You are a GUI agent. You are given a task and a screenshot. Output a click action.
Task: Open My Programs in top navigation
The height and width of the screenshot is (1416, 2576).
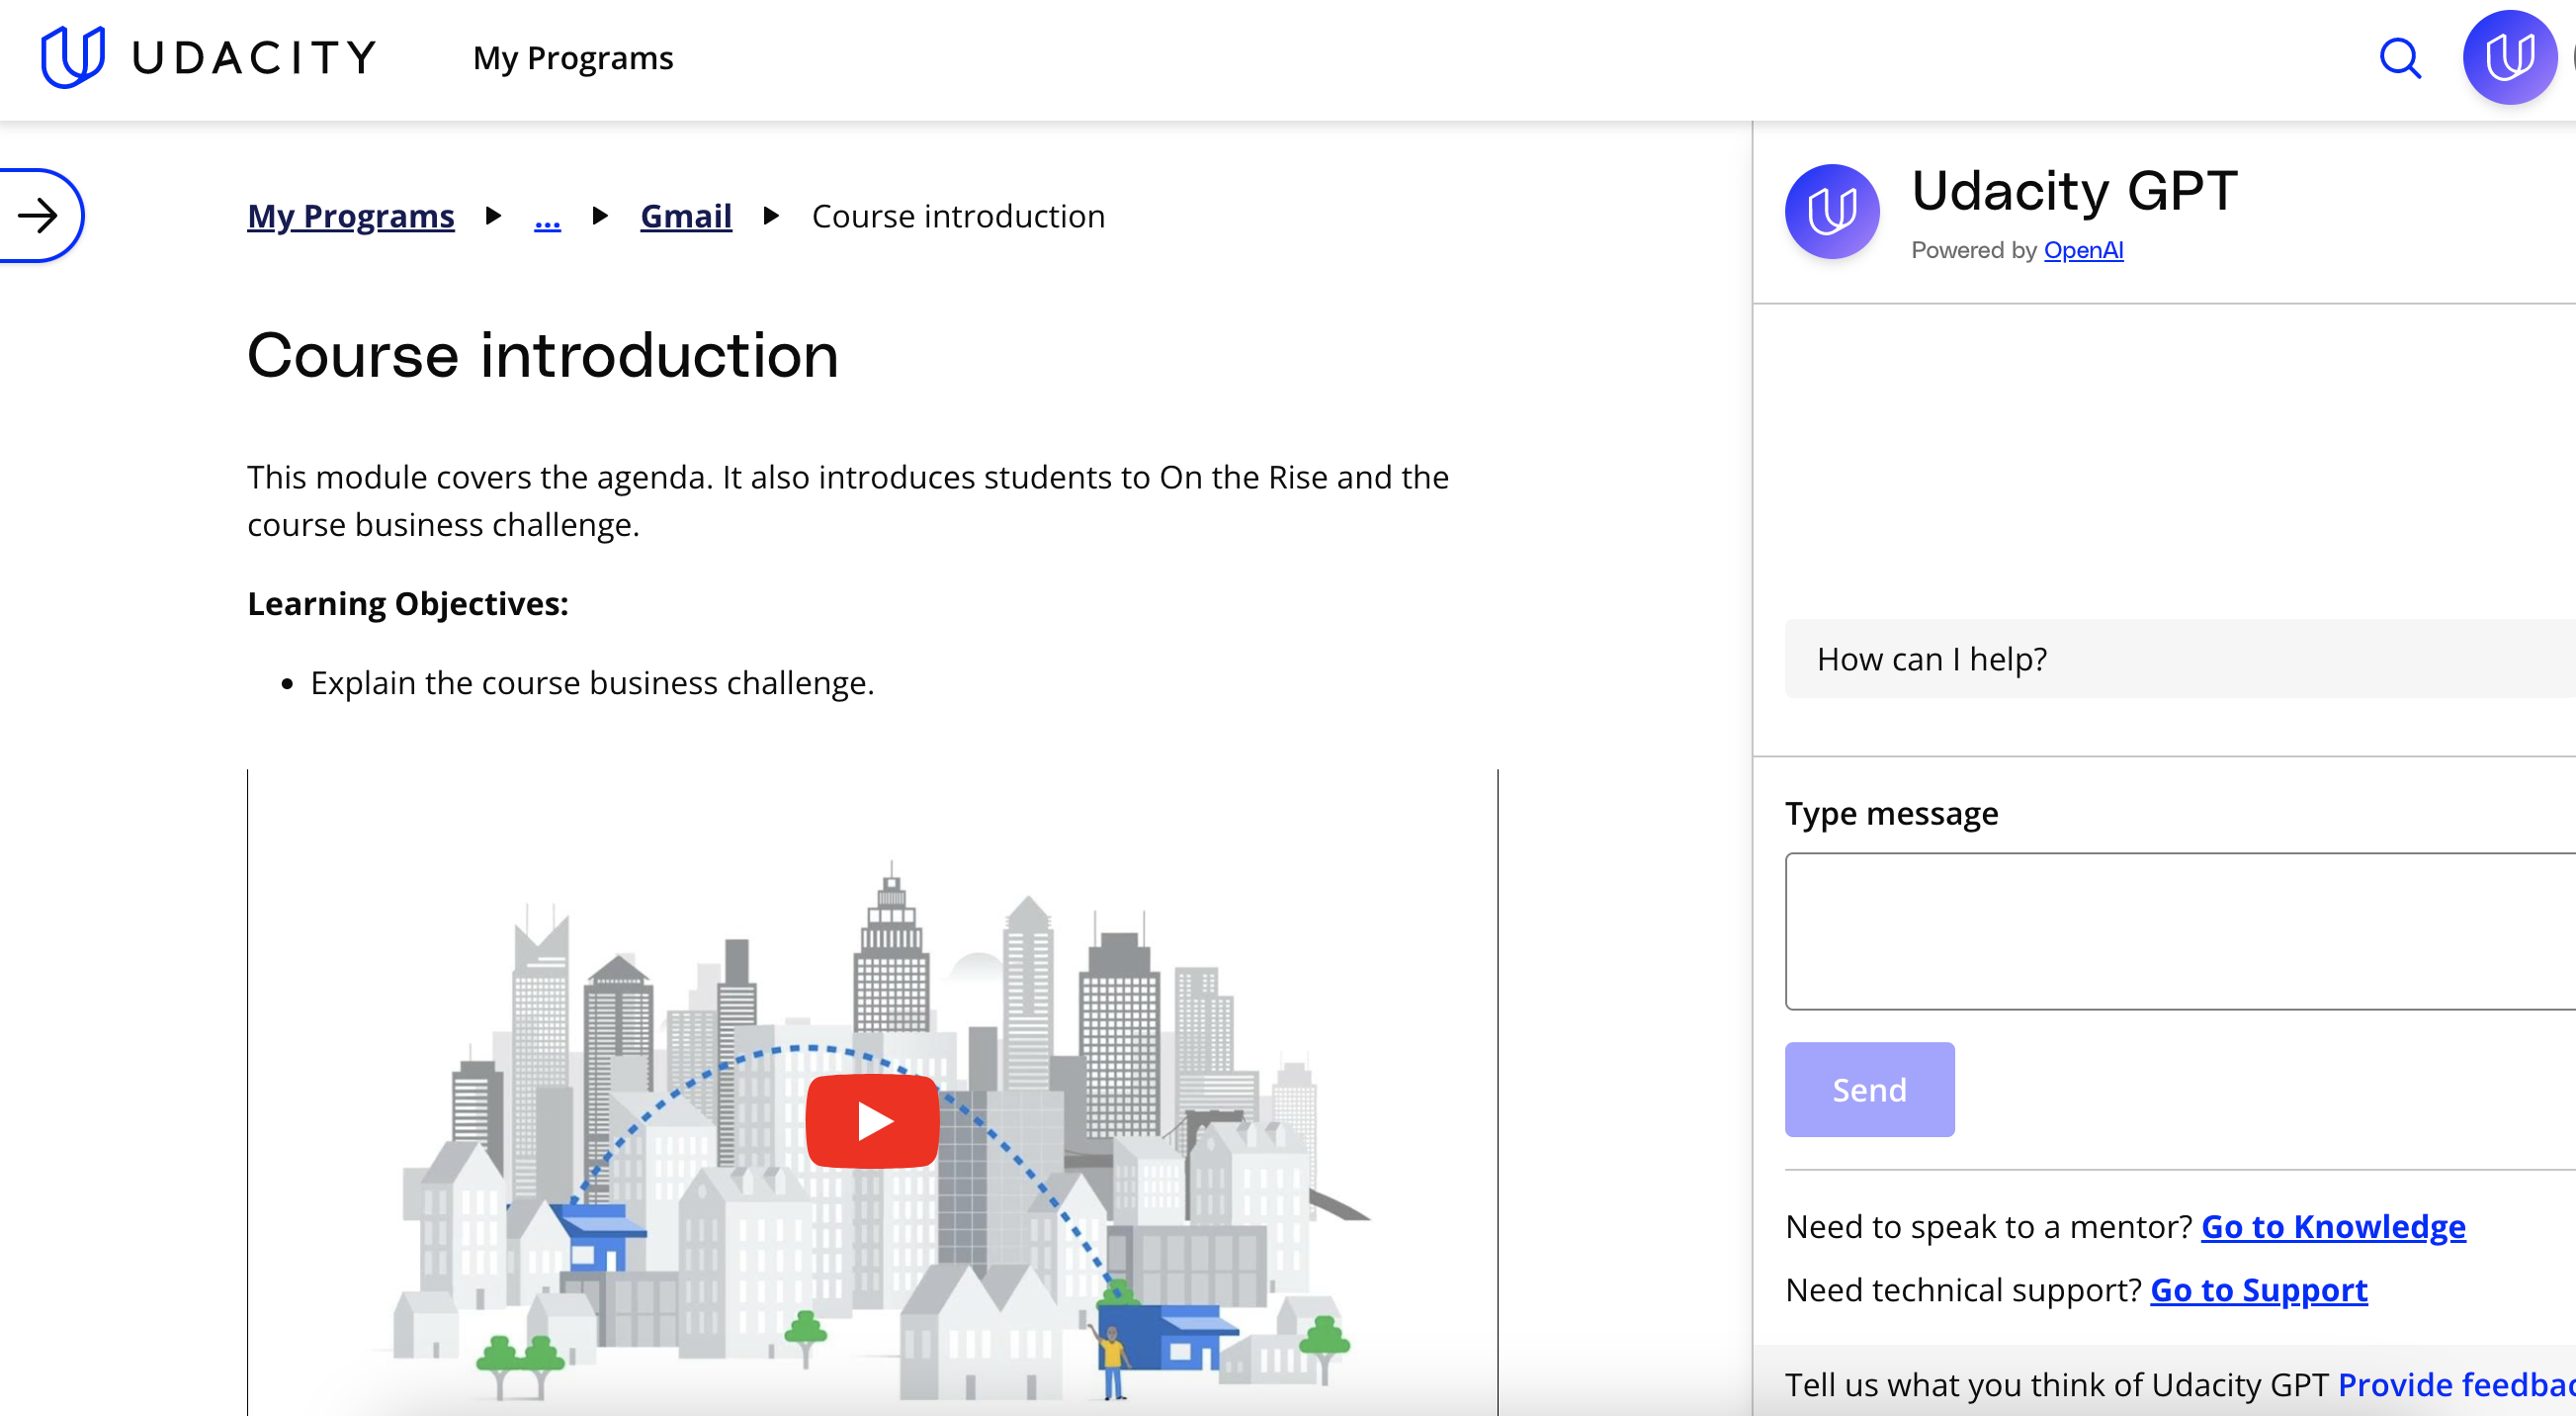[573, 58]
